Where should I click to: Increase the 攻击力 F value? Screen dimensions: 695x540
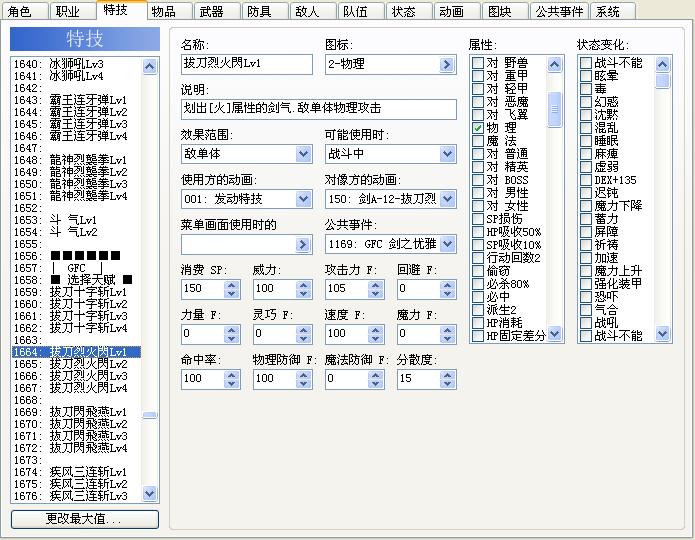(375, 285)
